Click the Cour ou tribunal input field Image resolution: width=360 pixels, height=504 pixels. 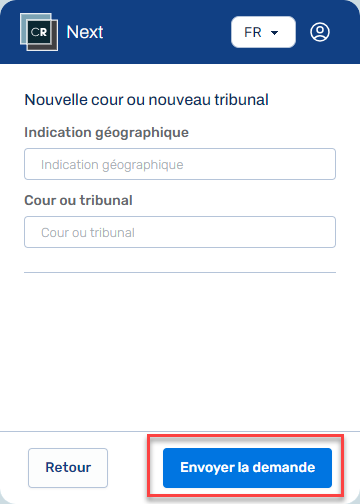180,232
